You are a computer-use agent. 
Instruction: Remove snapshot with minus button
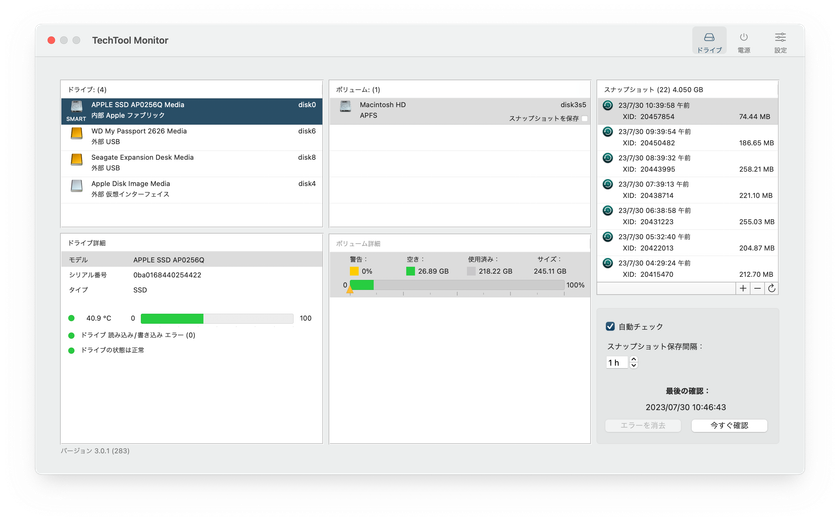(757, 288)
